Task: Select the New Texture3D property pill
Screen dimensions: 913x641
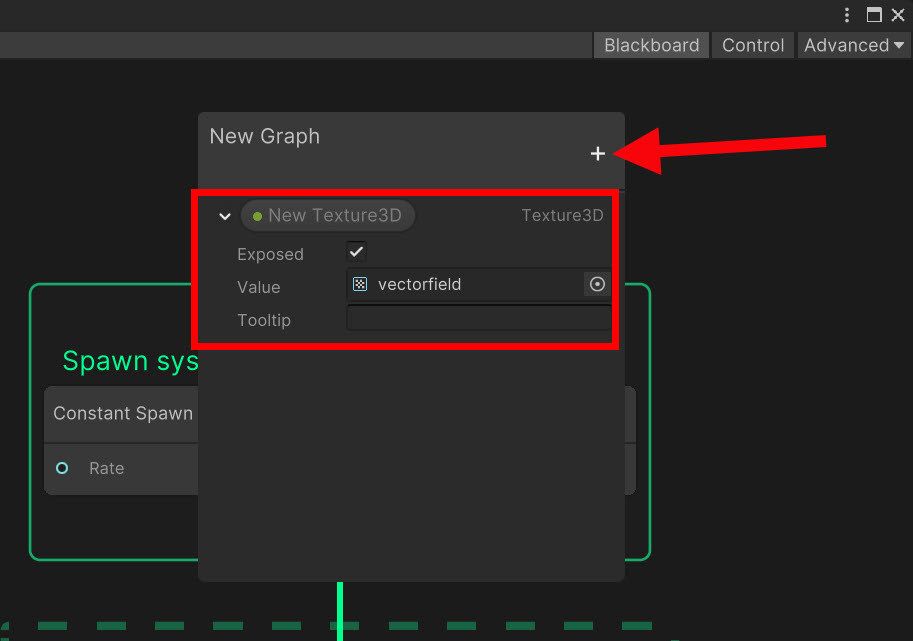Action: pos(328,215)
